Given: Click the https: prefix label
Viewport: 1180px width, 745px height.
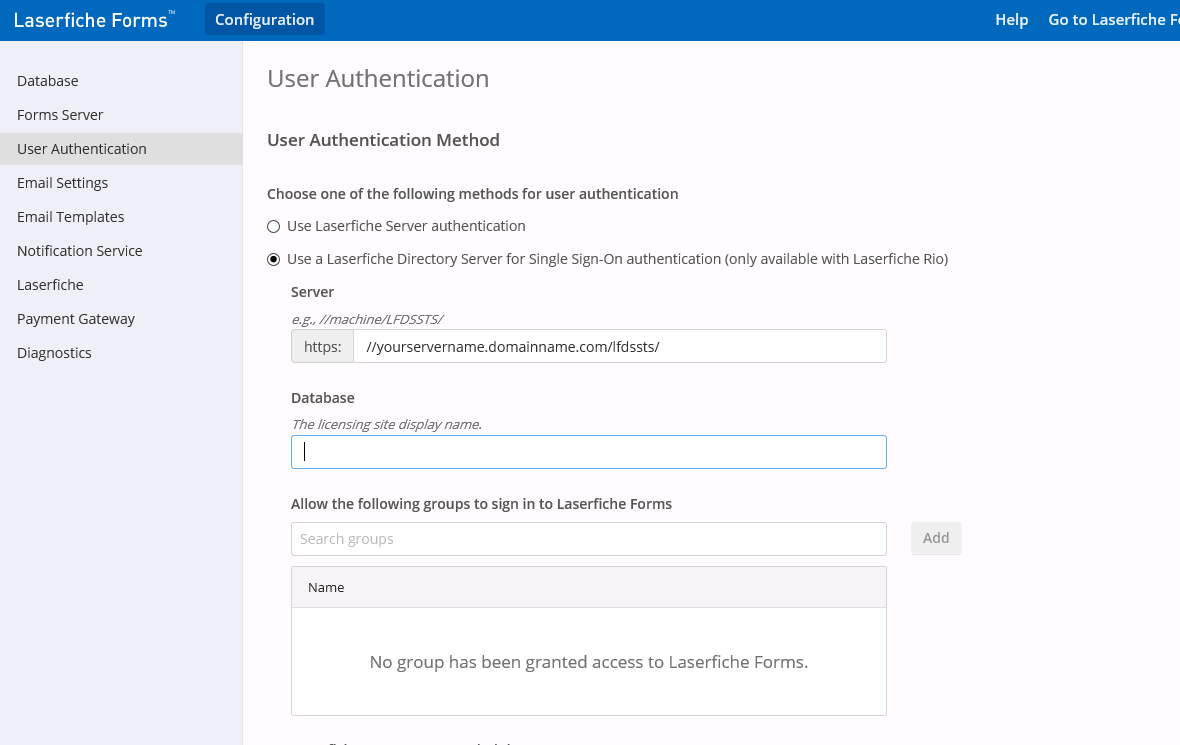Looking at the screenshot, I should (323, 346).
